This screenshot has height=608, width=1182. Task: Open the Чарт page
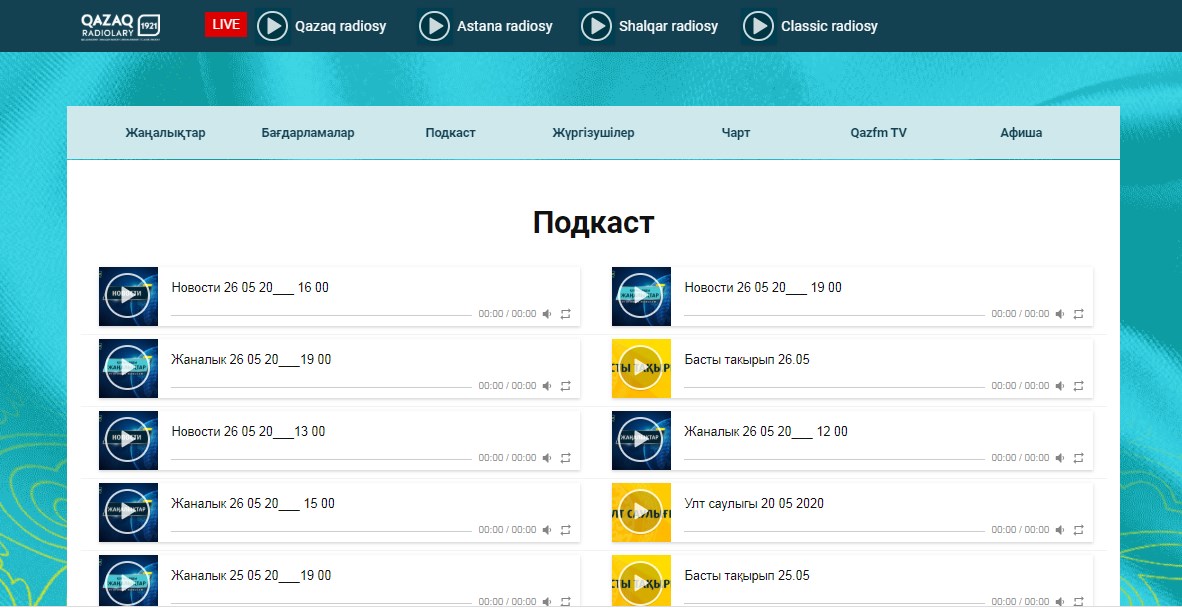(736, 133)
